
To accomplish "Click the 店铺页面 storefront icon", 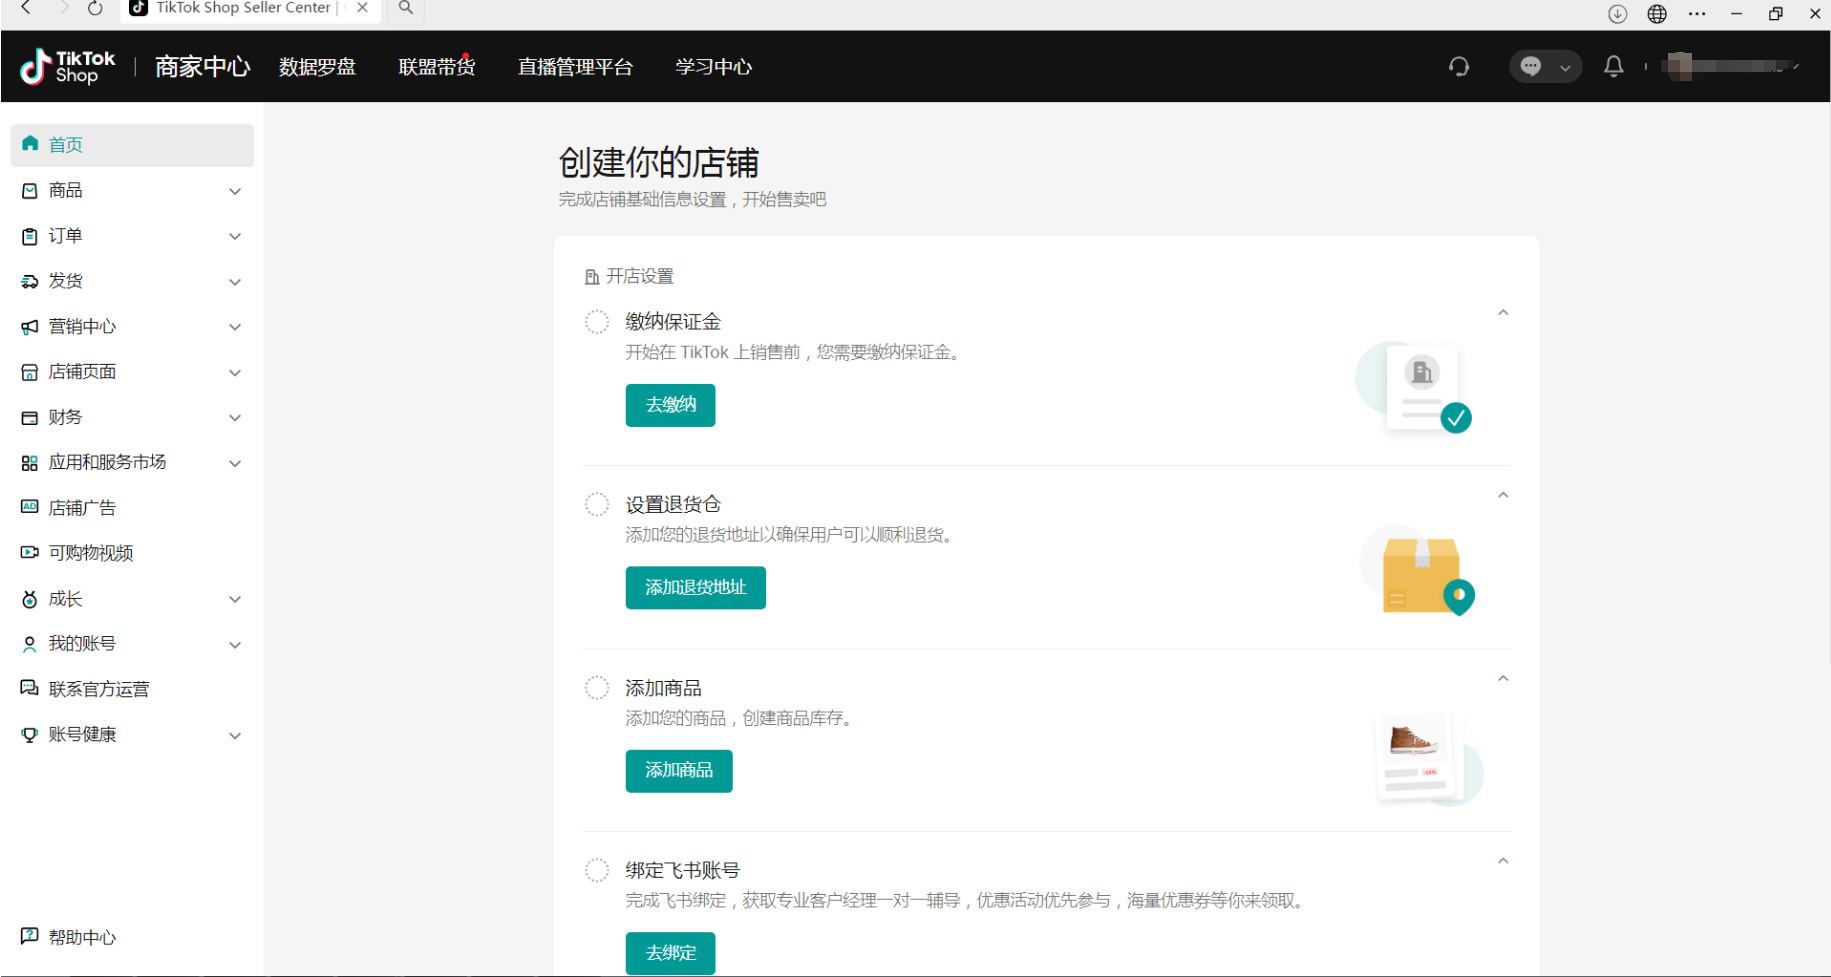I will click(x=30, y=372).
